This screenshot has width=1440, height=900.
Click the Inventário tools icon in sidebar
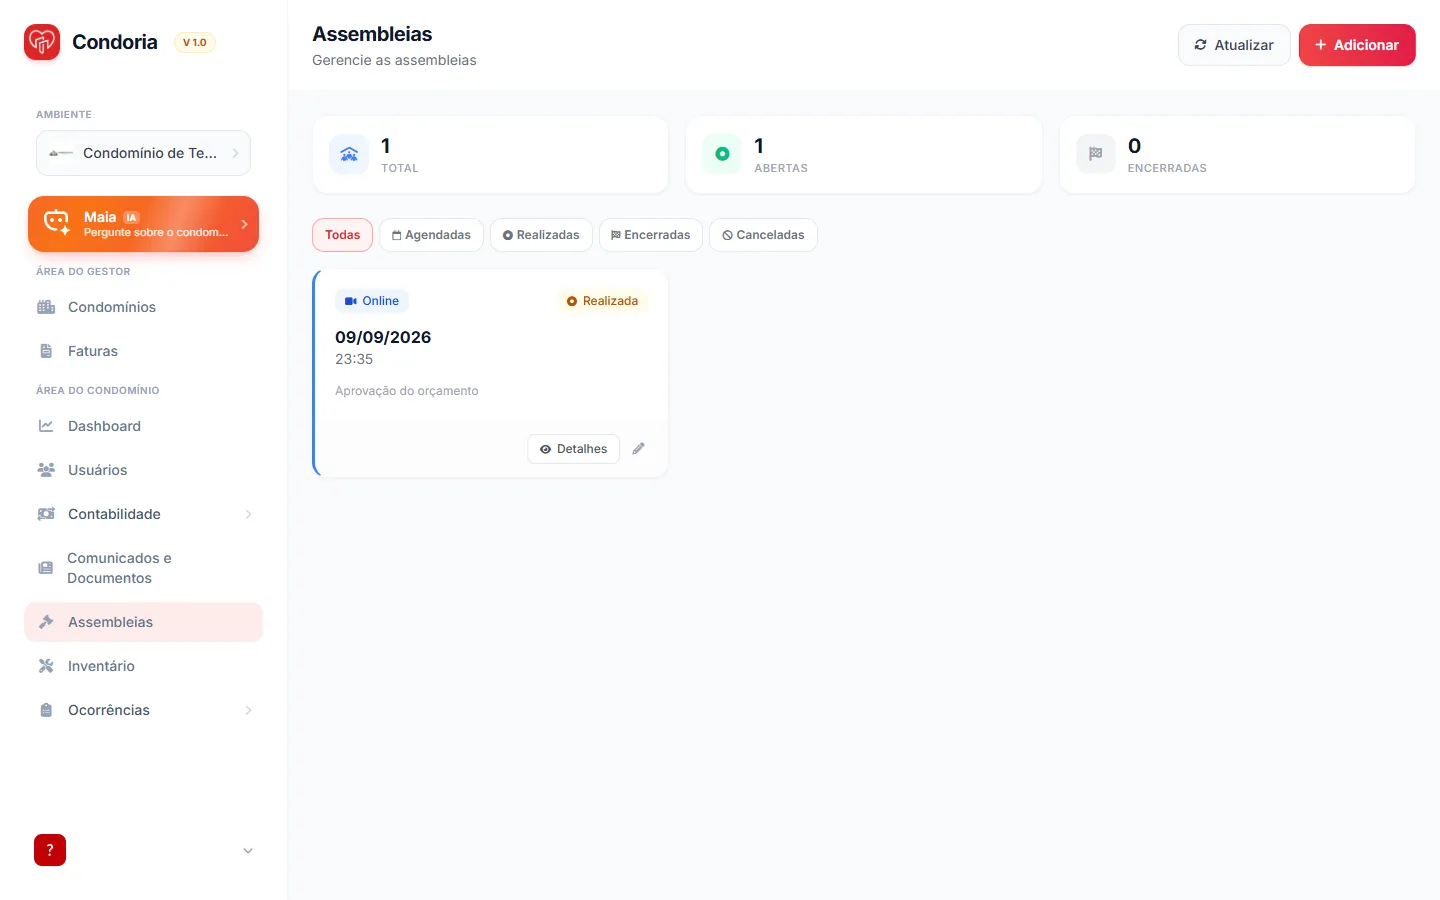[46, 666]
